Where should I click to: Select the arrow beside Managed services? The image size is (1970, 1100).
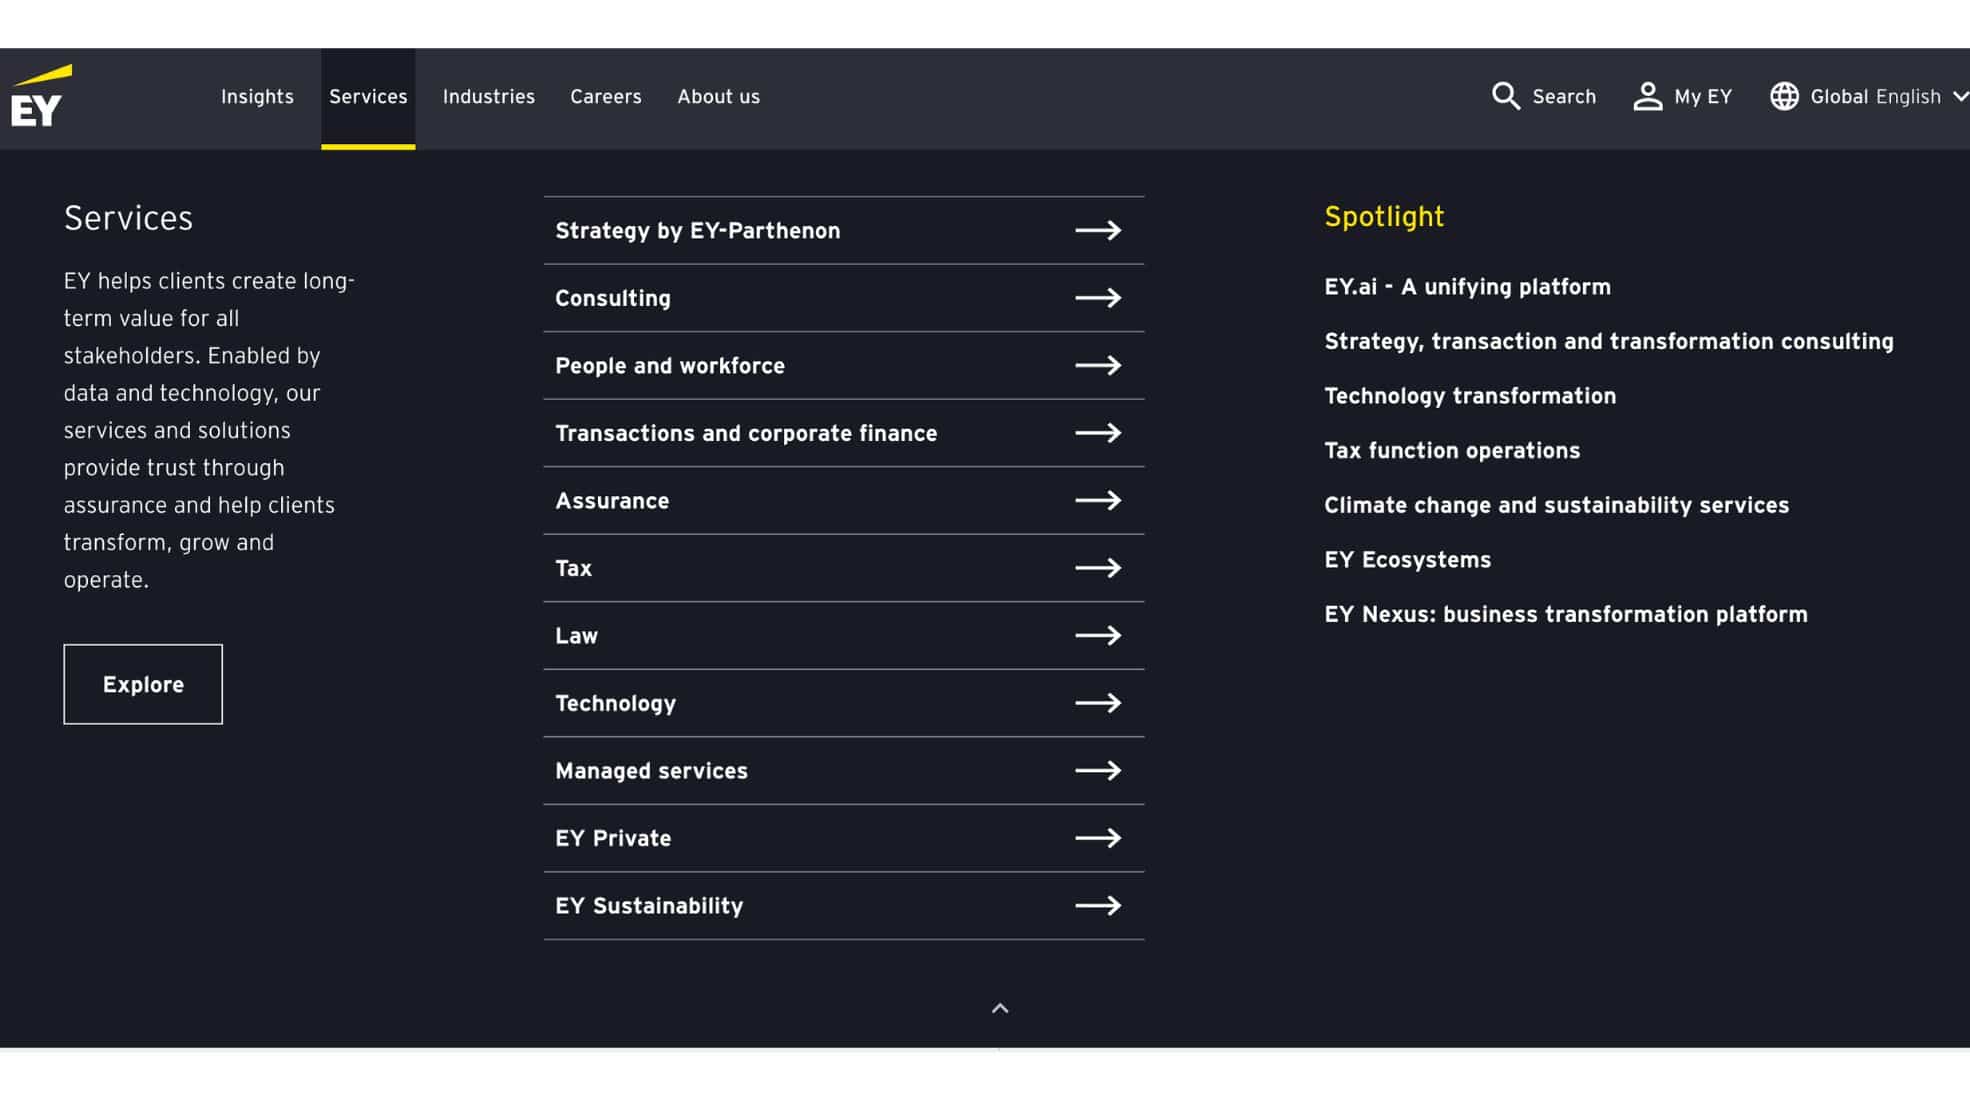point(1098,770)
